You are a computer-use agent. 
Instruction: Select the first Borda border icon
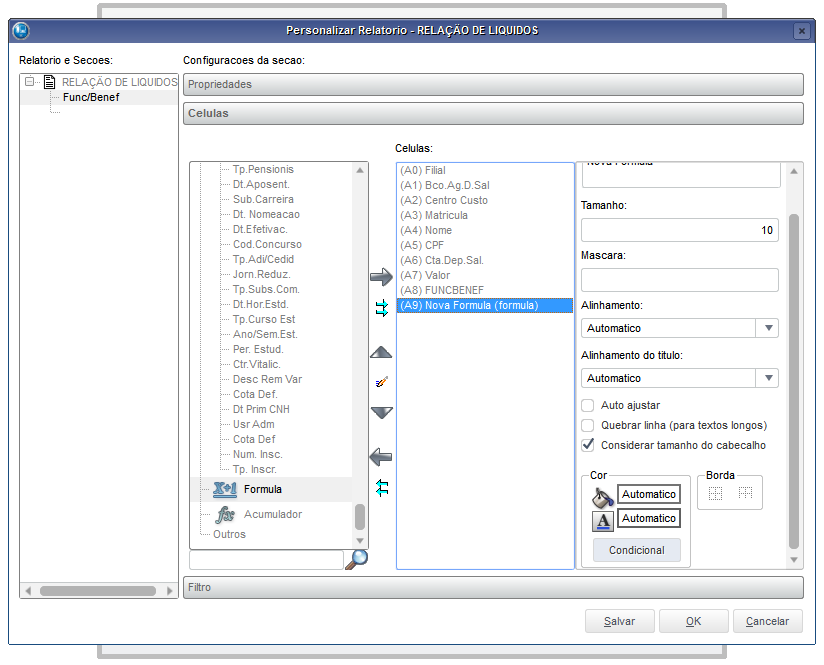(x=715, y=493)
